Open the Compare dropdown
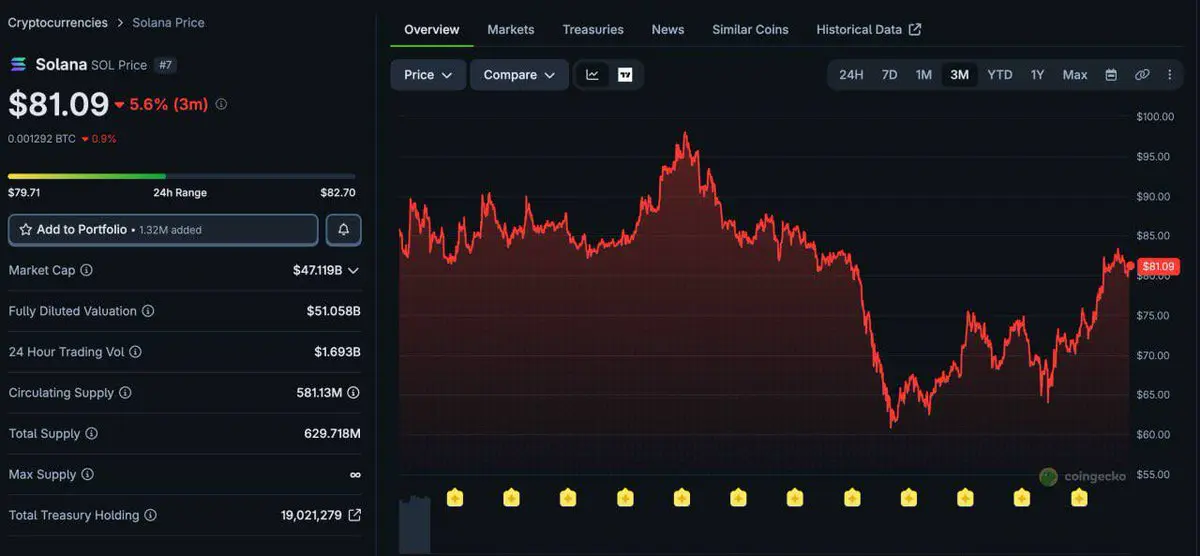This screenshot has width=1200, height=556. tap(519, 75)
